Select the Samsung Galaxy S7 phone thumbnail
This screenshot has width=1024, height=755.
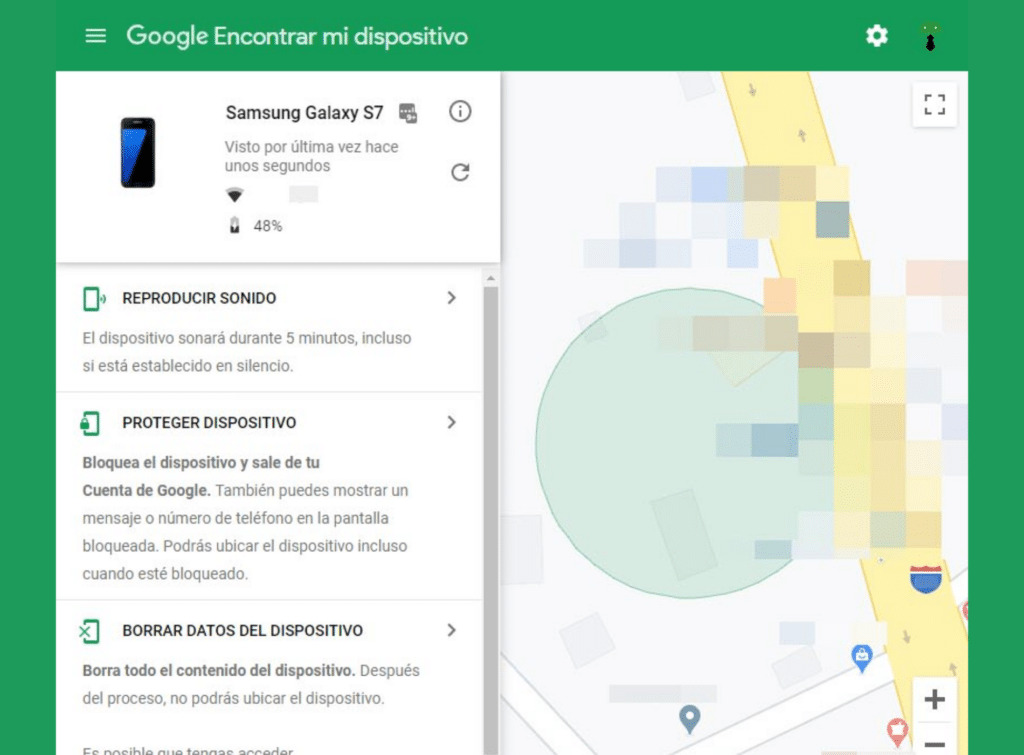pyautogui.click(x=138, y=153)
